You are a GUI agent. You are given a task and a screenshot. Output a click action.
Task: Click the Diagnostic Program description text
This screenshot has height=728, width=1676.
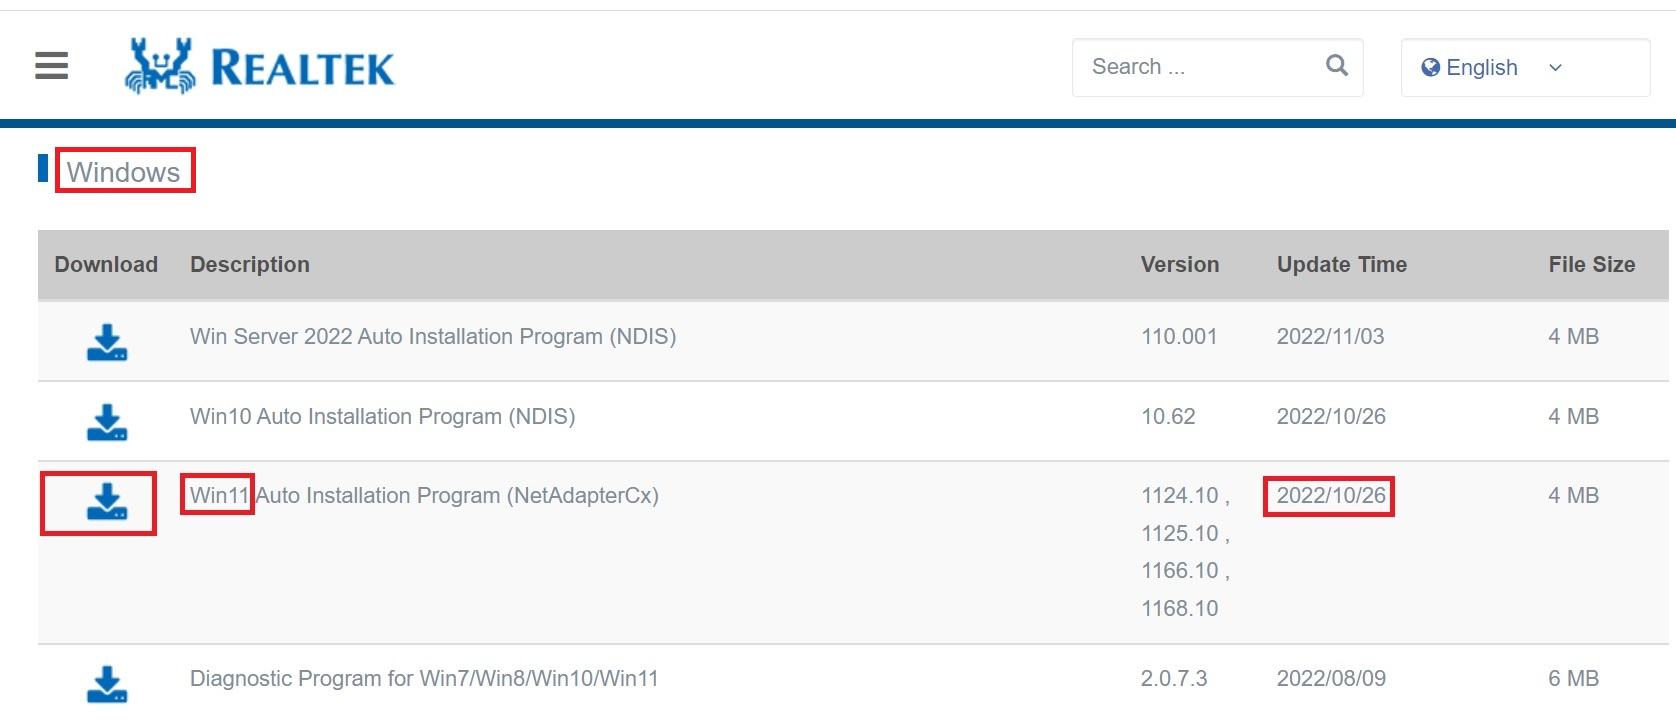[x=424, y=678]
